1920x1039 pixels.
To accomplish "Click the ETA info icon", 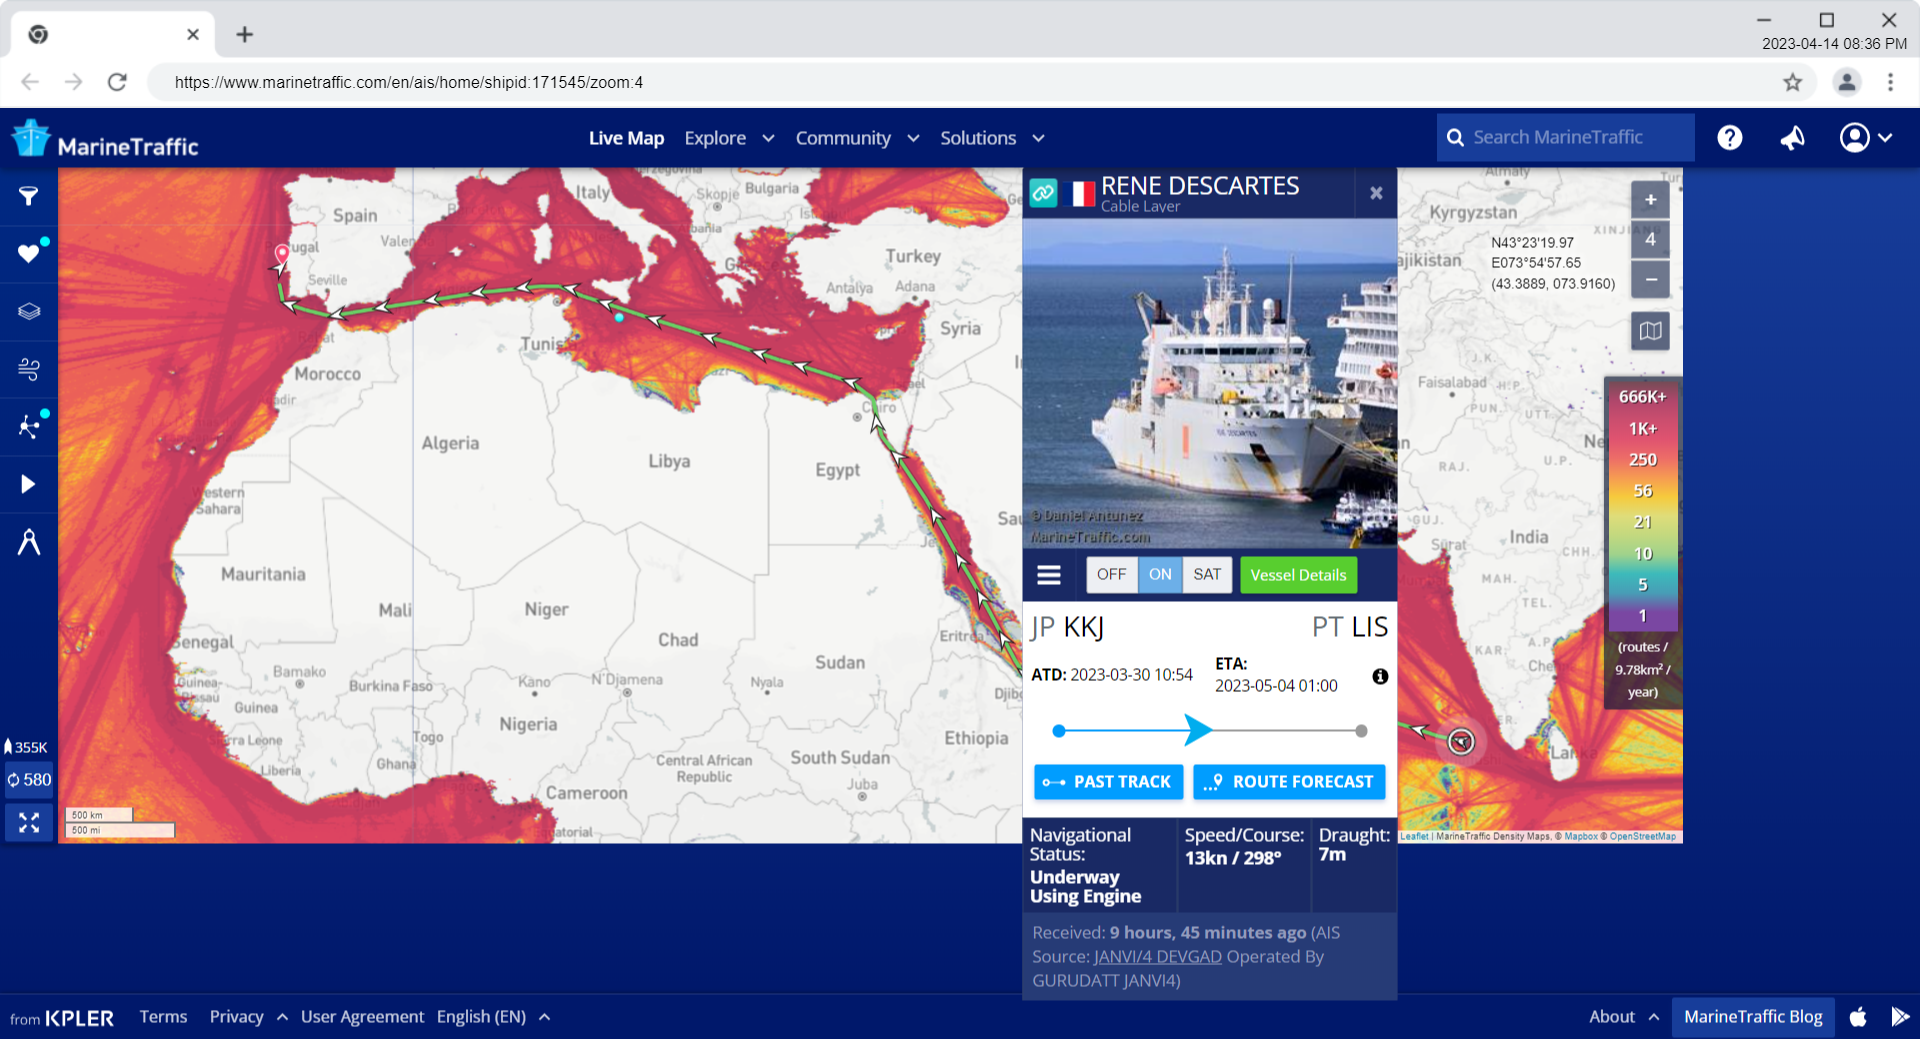I will (1380, 677).
